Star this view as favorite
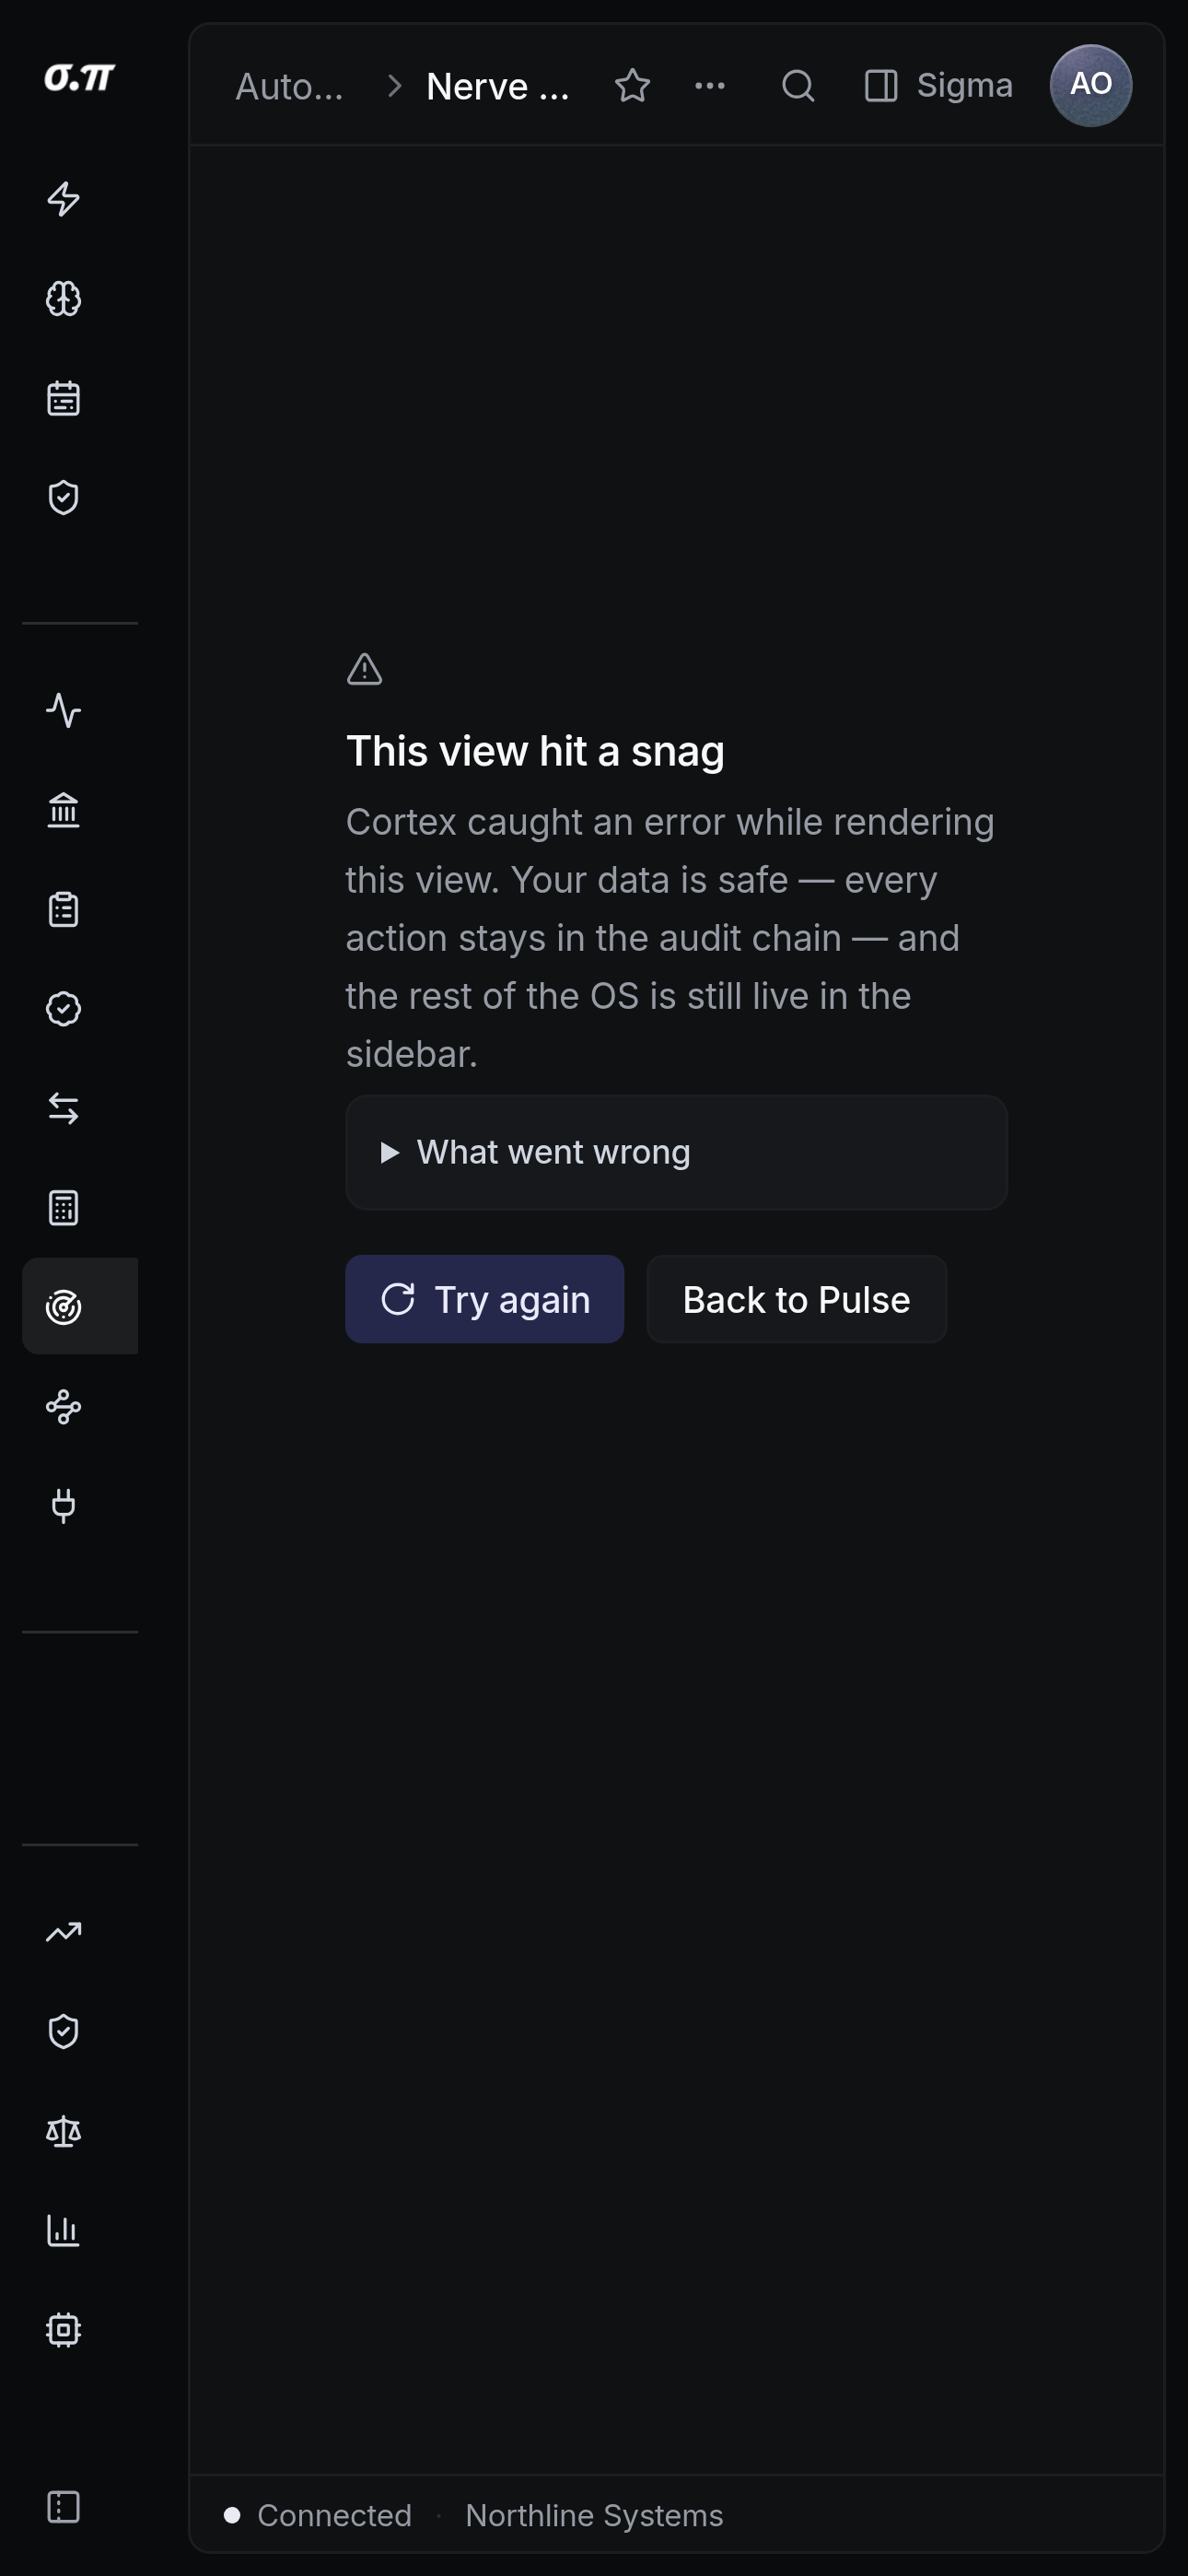 633,86
